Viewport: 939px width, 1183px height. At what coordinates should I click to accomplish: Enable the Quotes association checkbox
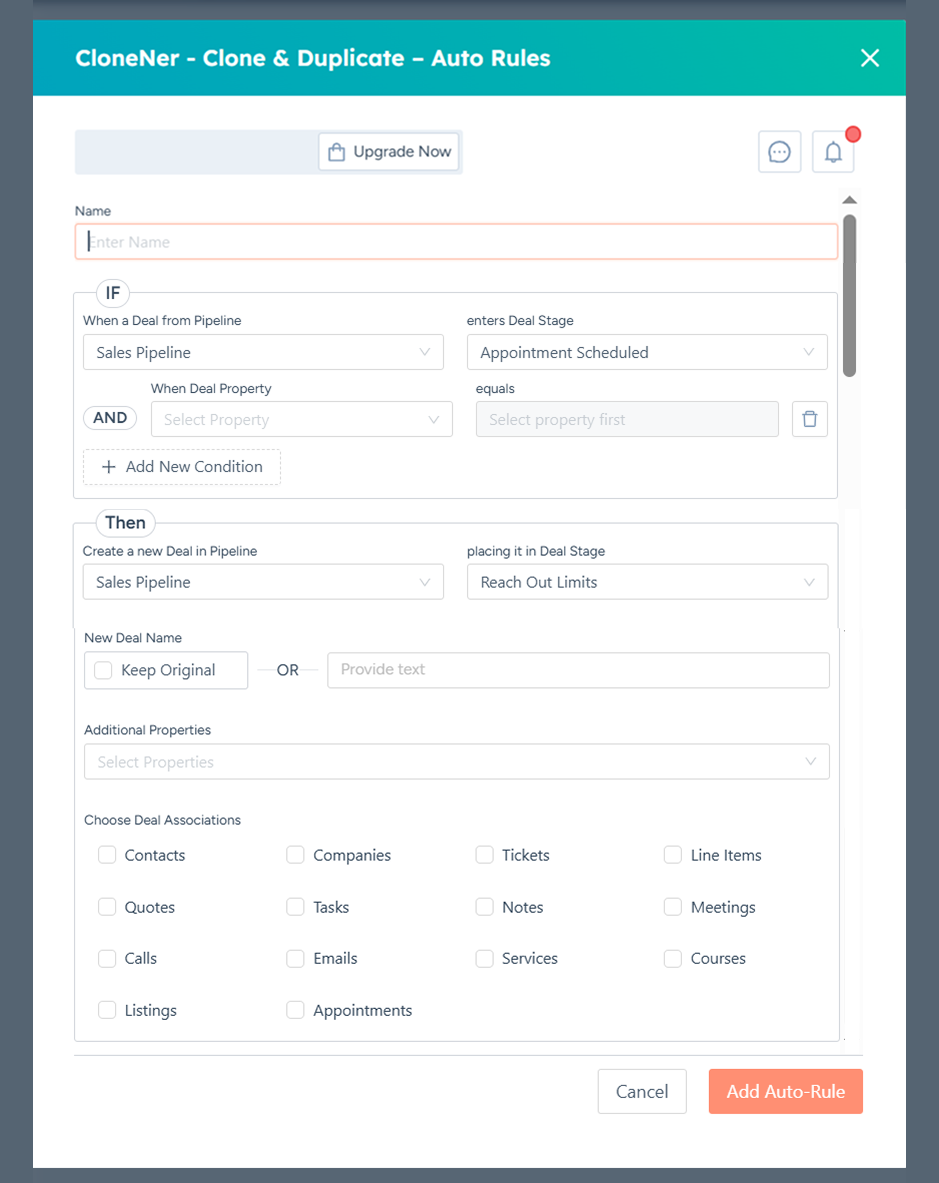coord(107,907)
